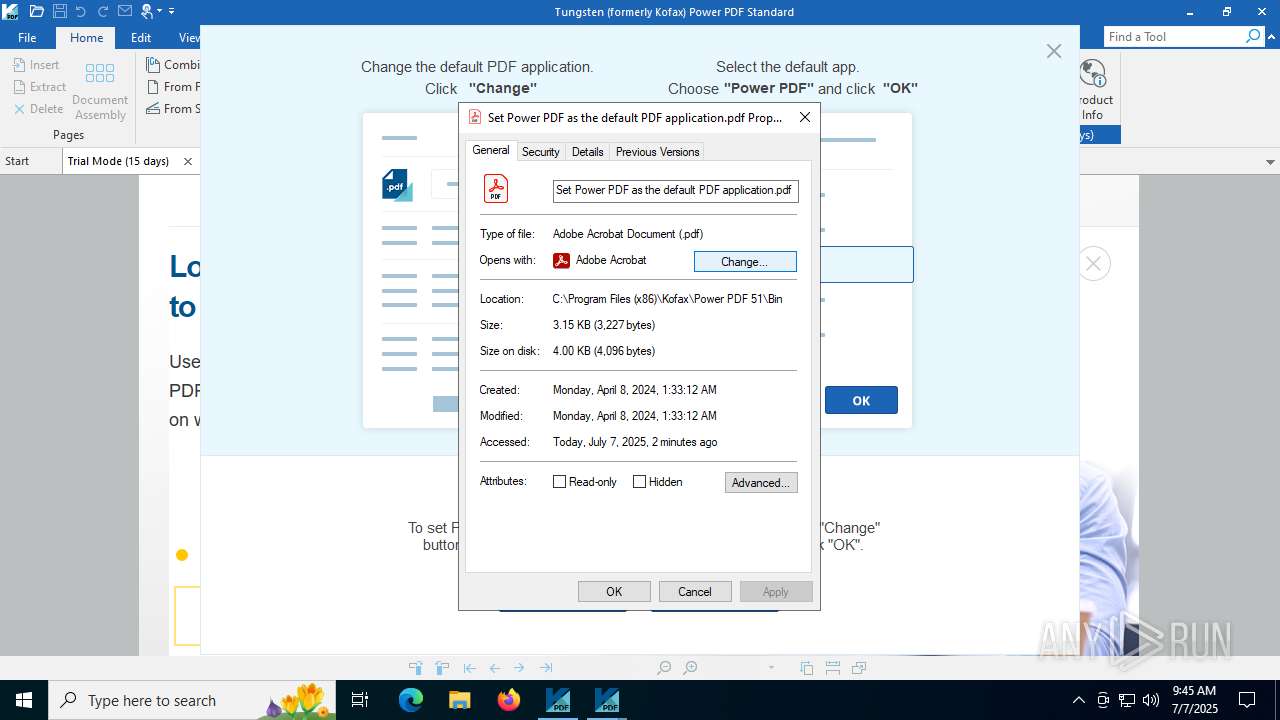Switch to the Edit ribbon tab
This screenshot has height=720, width=1280.
(x=141, y=37)
